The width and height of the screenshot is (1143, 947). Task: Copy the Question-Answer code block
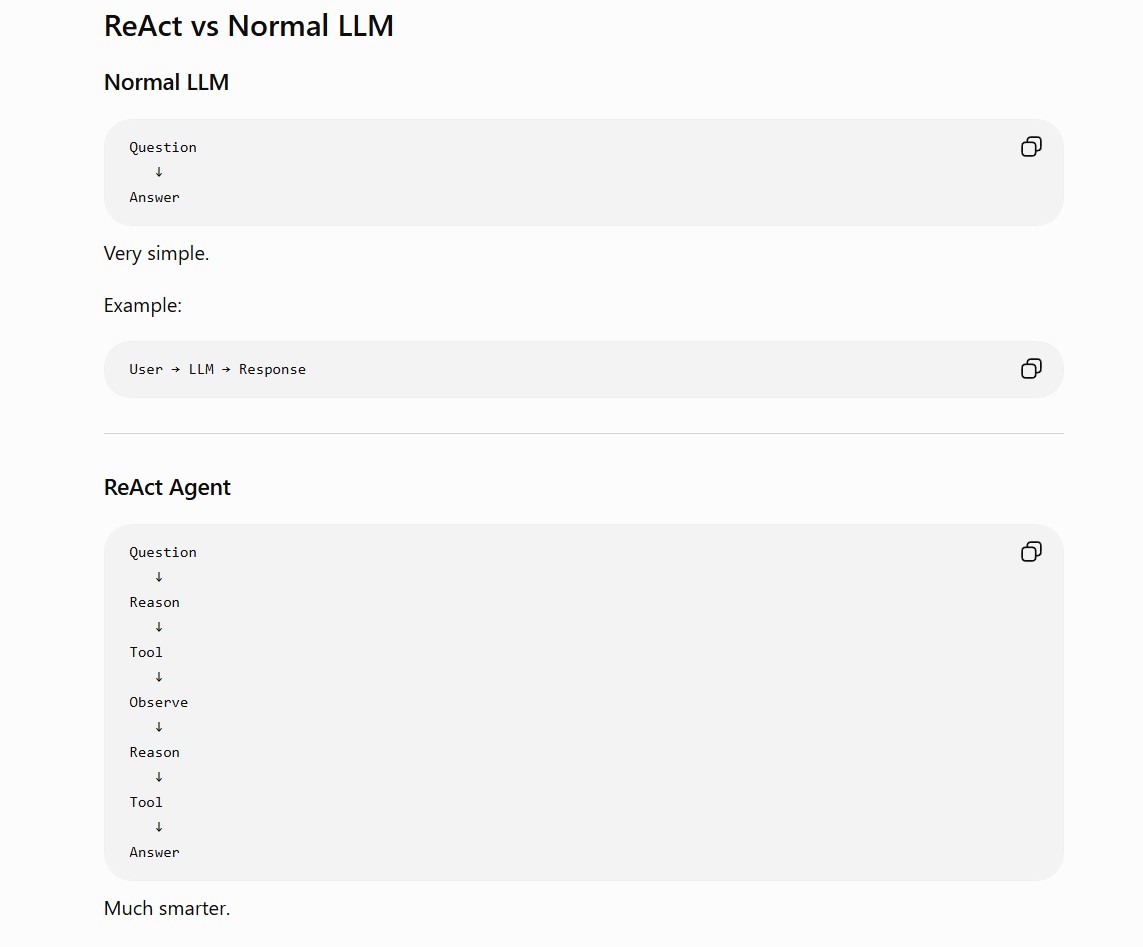coord(1031,147)
